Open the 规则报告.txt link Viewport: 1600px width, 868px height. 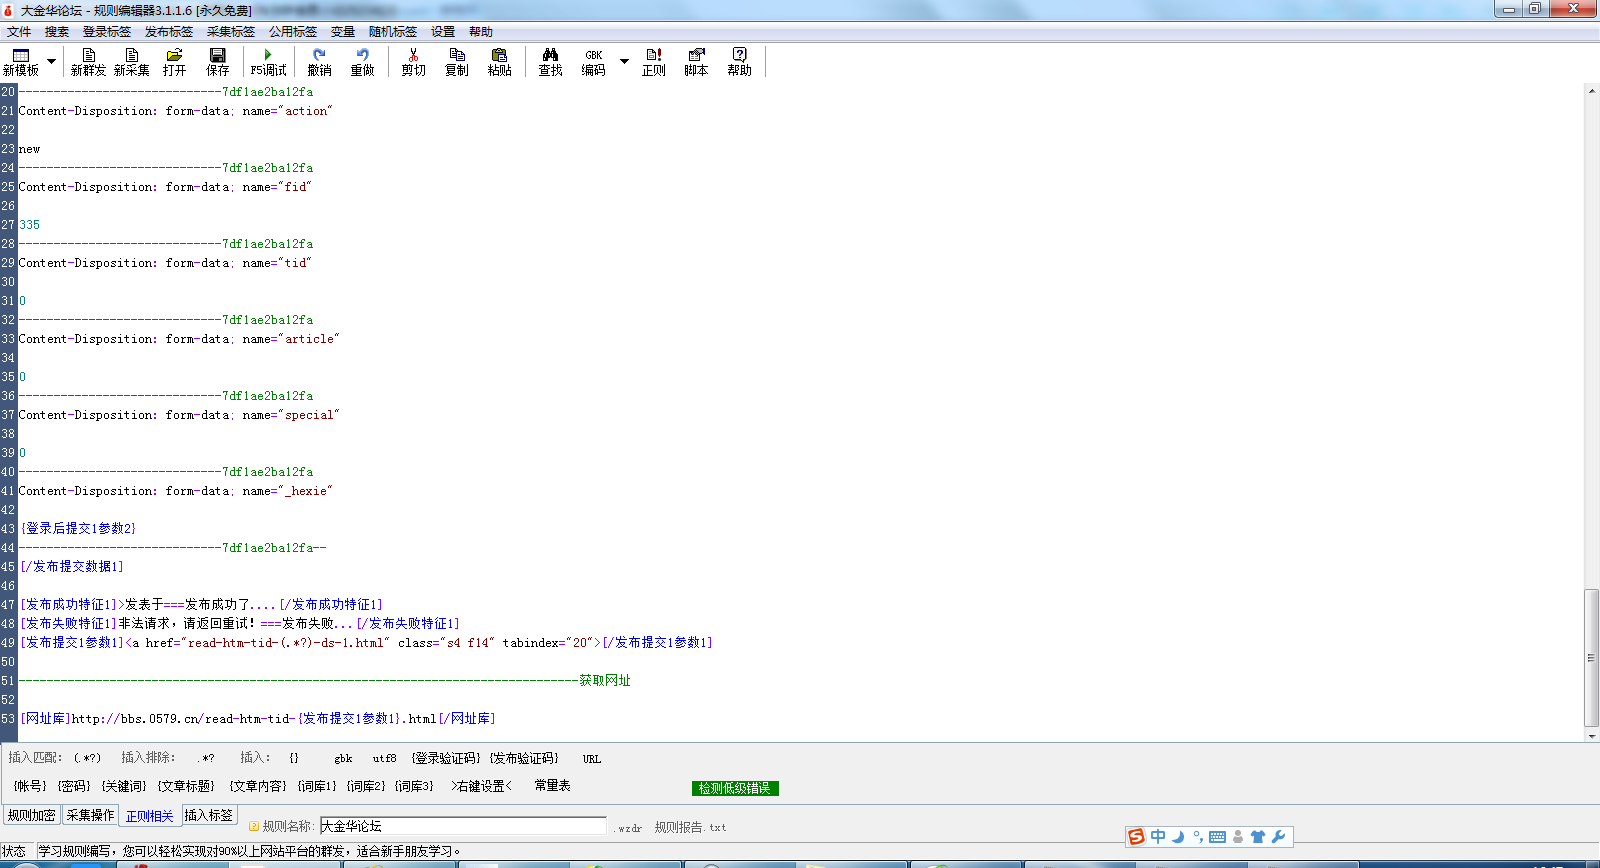tap(690, 827)
